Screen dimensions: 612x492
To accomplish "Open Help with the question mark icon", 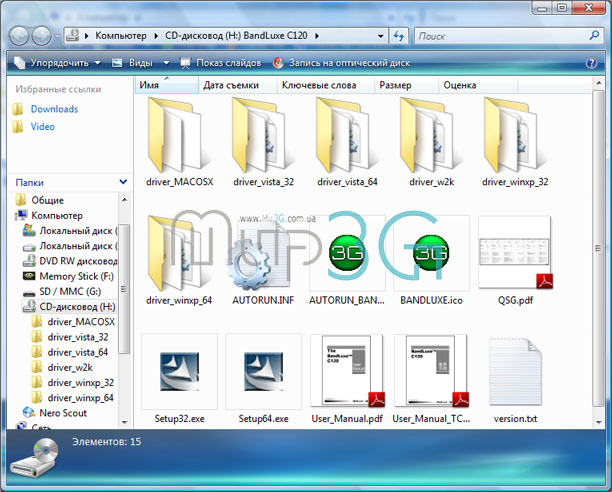I will (x=591, y=63).
